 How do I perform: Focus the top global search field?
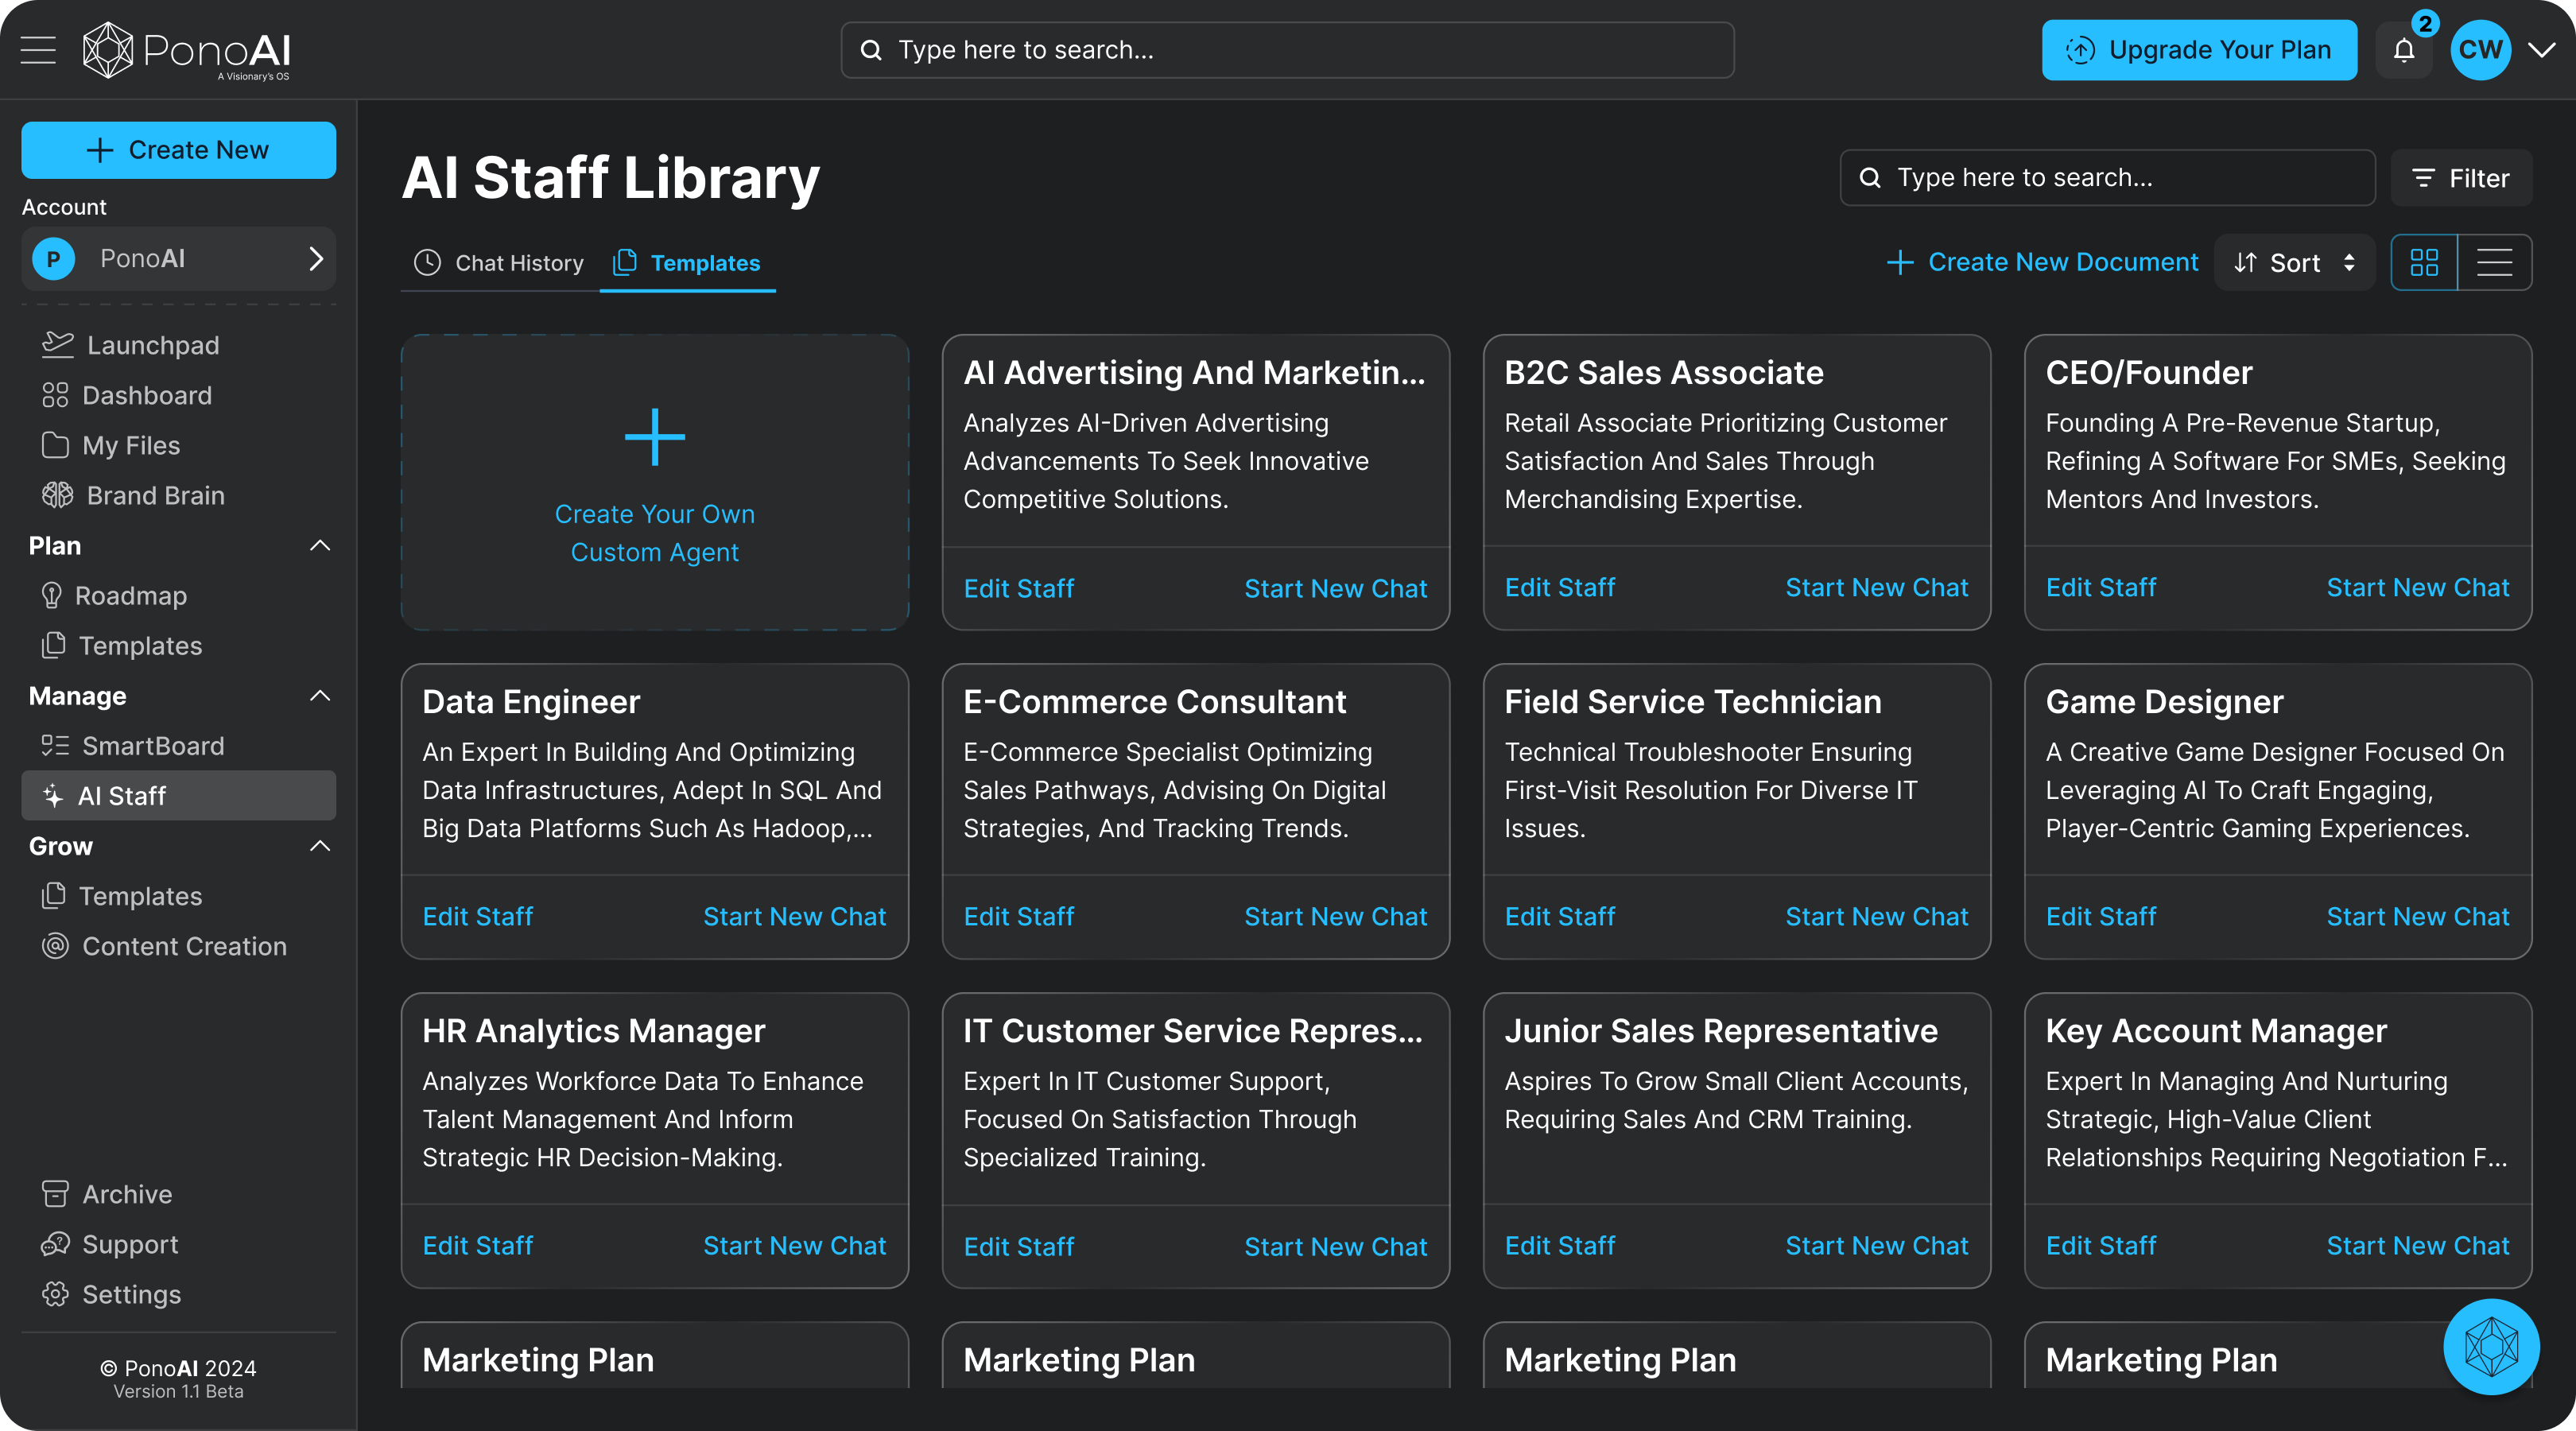click(1287, 50)
